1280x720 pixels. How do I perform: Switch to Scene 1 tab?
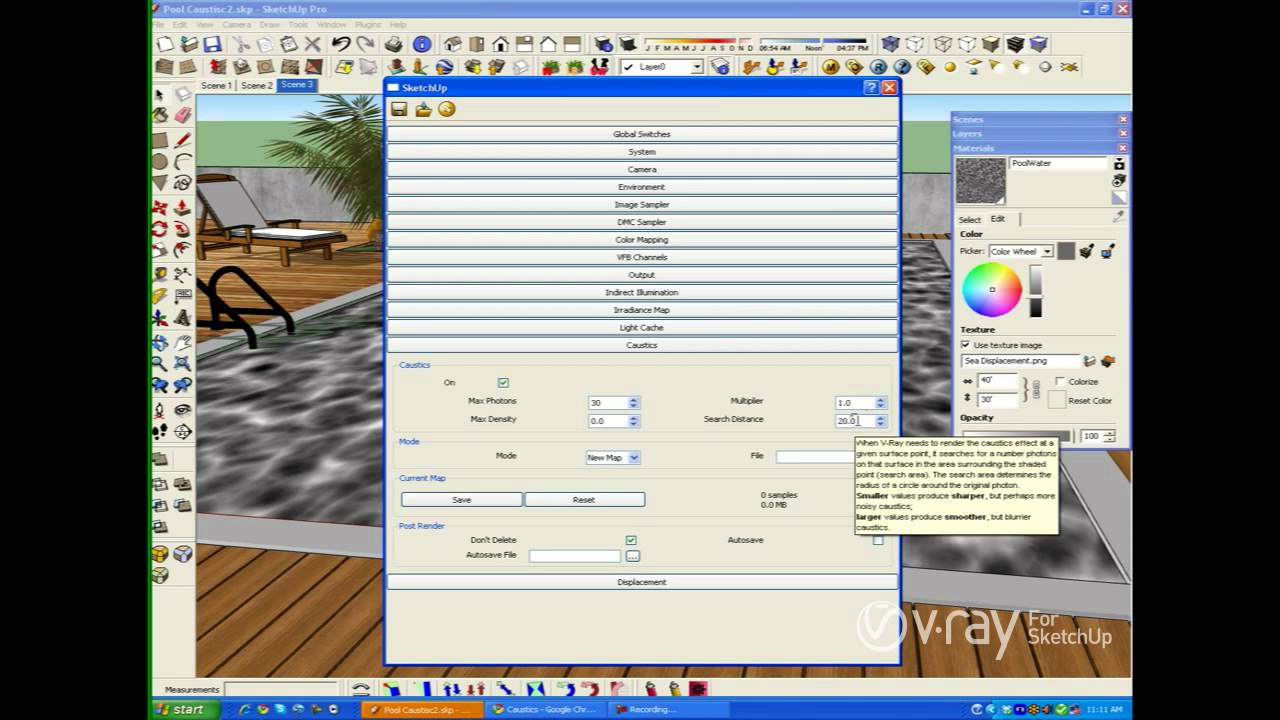(216, 86)
